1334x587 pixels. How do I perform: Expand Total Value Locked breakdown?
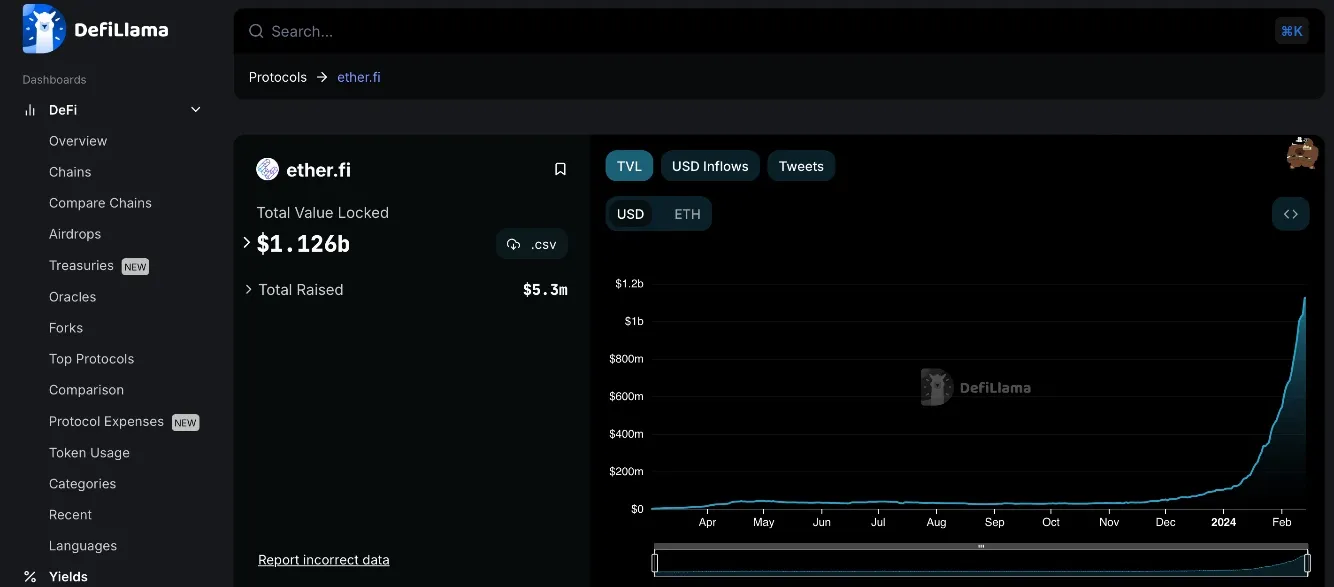point(247,243)
